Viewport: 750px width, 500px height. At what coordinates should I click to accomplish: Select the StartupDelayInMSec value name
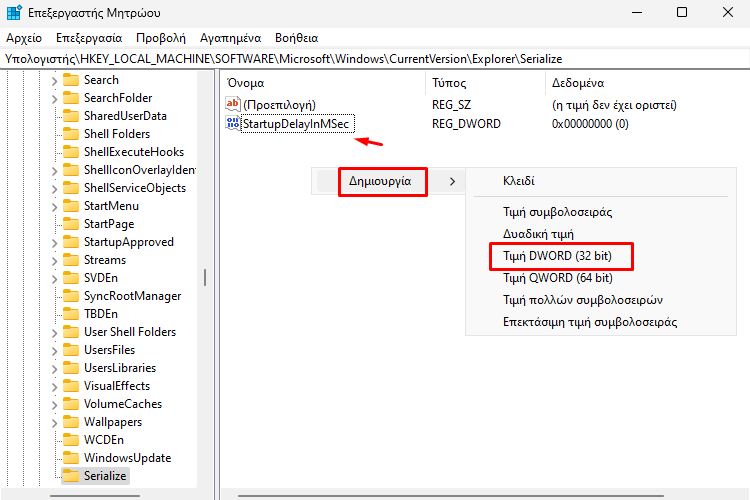tap(297, 124)
